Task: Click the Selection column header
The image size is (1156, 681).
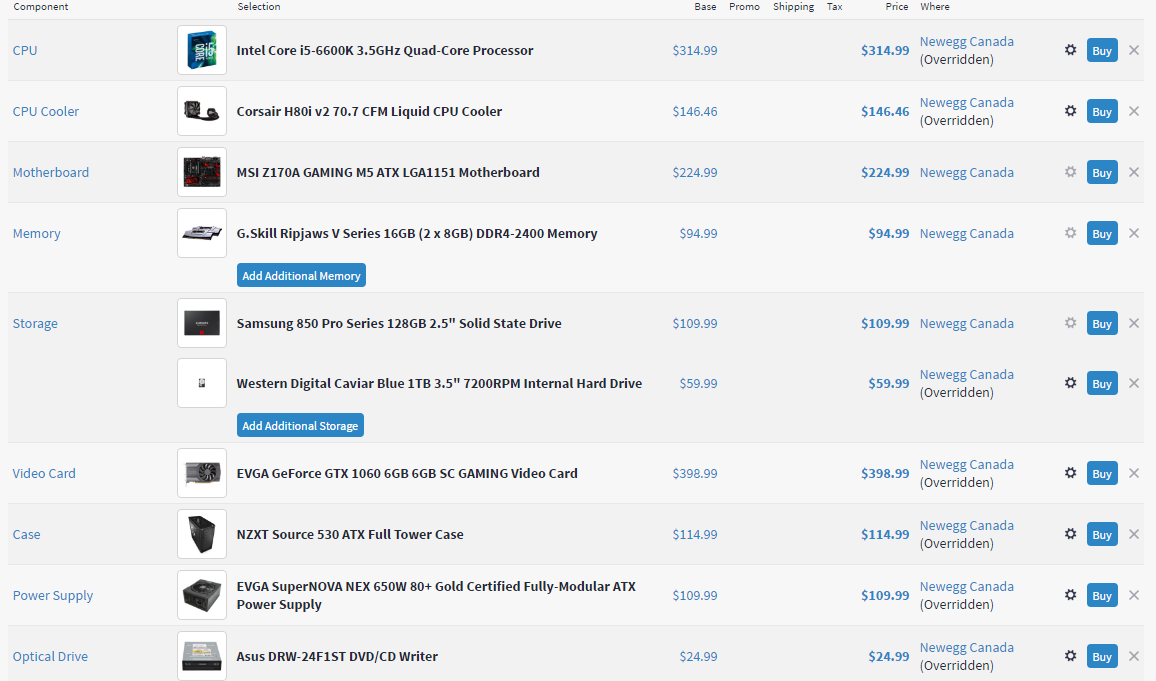Action: click(259, 7)
